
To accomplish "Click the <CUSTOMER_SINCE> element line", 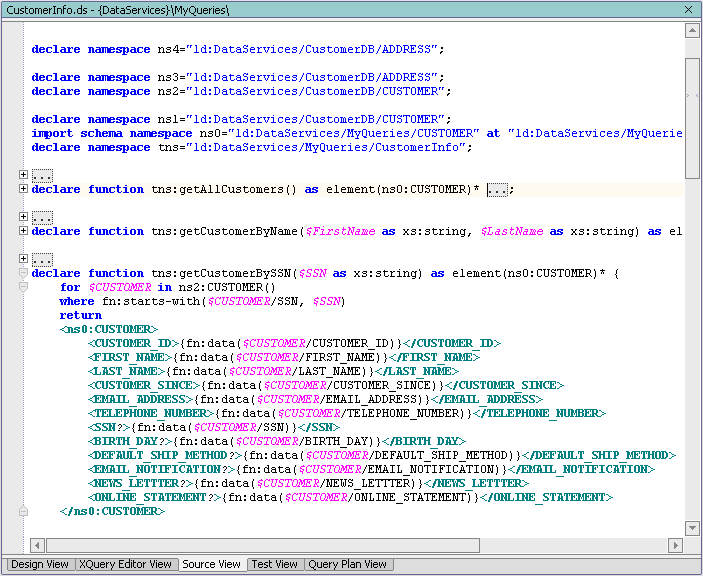I will click(x=326, y=385).
